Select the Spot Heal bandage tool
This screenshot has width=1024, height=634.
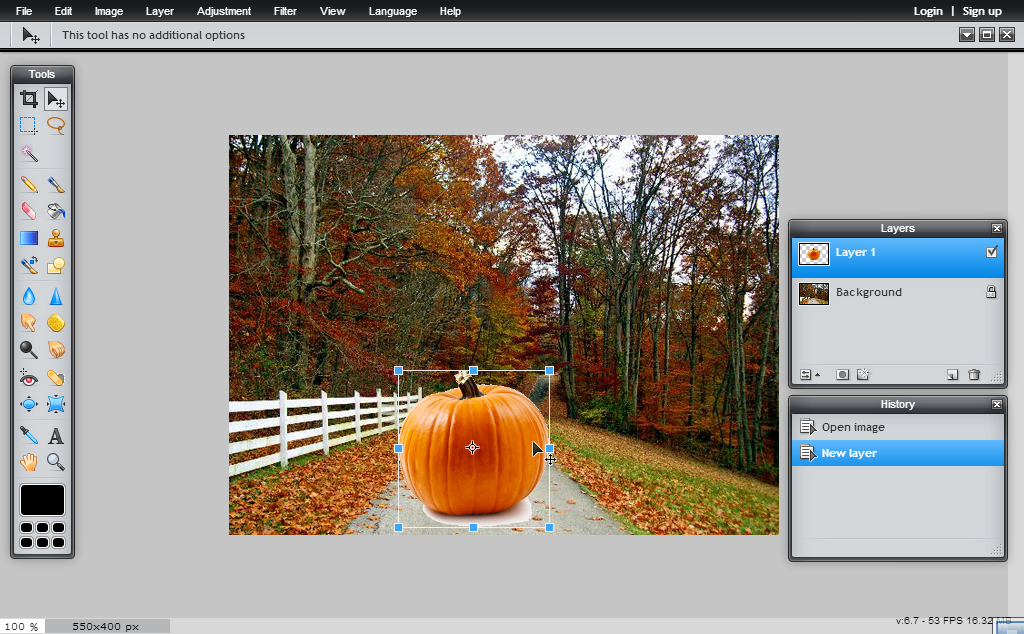coord(56,377)
